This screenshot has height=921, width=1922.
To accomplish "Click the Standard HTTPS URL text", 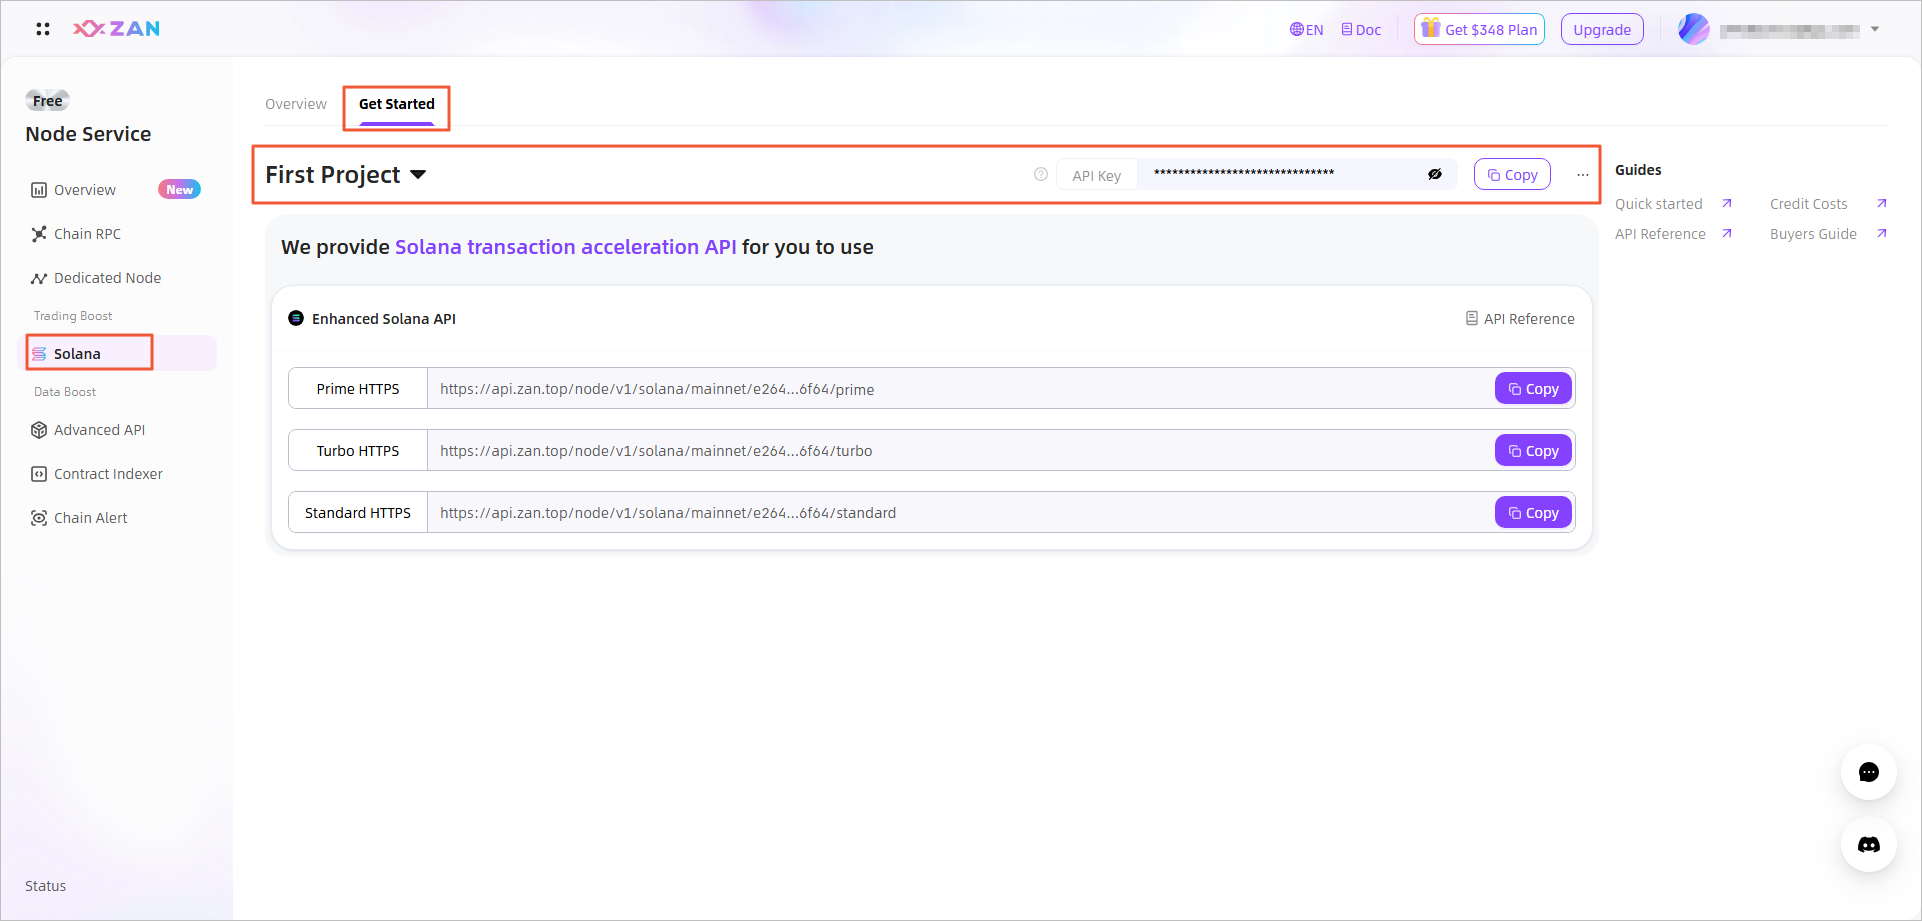I will click(668, 513).
